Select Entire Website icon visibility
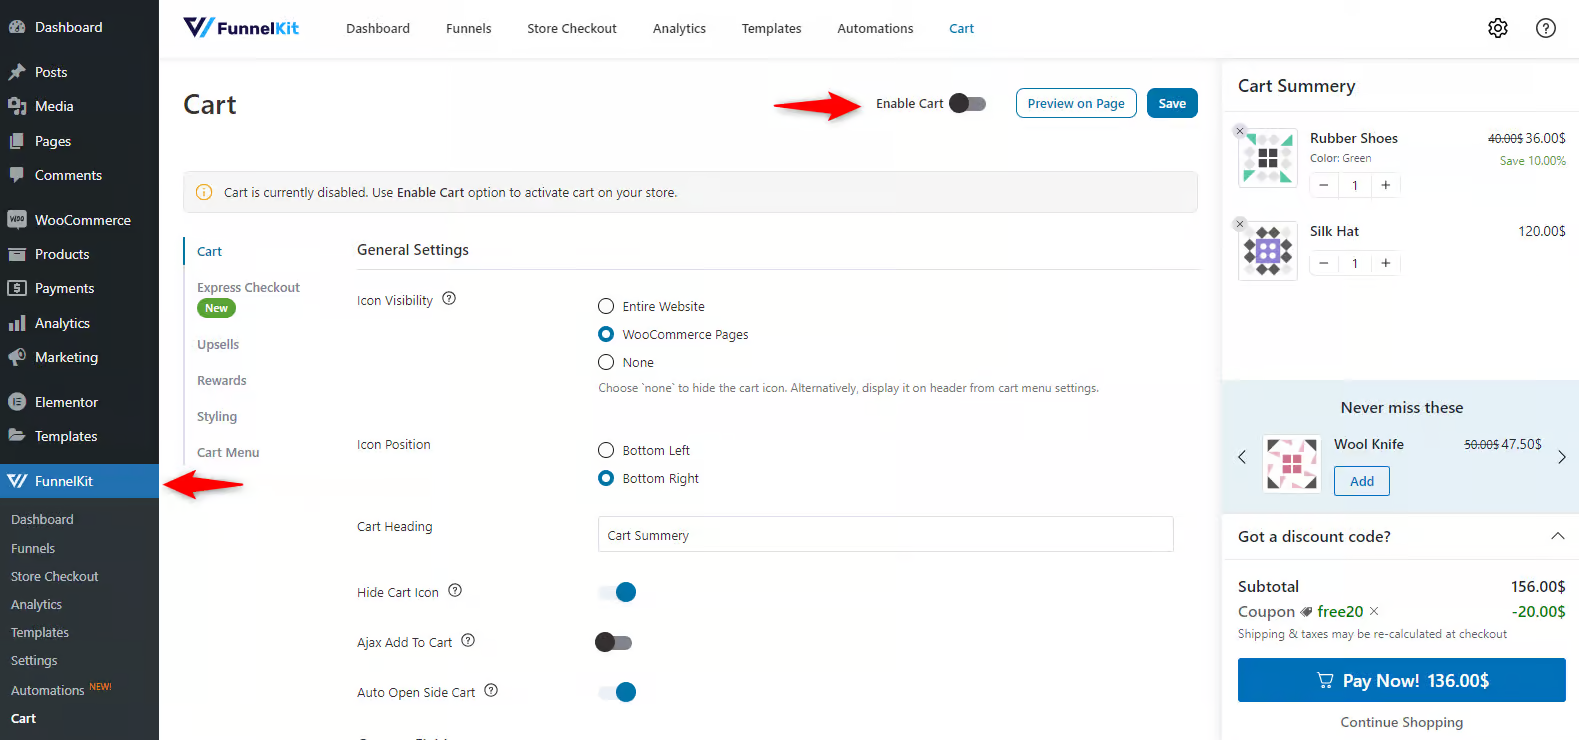 (x=606, y=306)
